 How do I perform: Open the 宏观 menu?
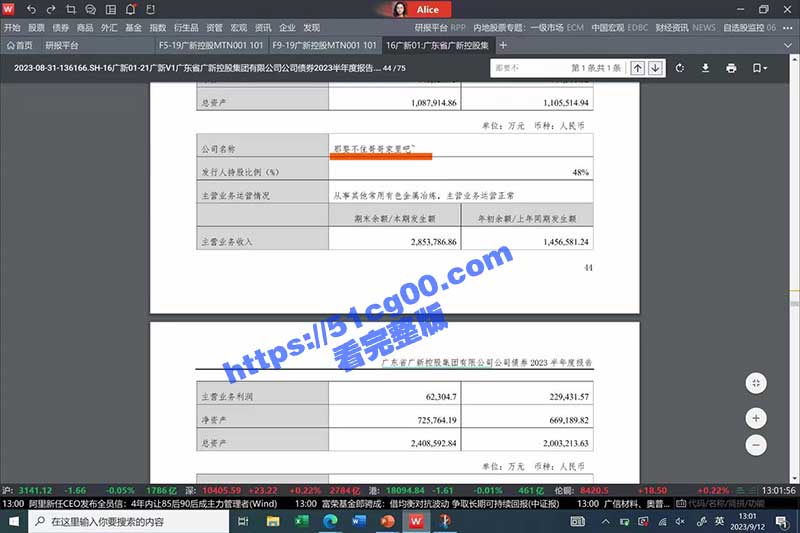(x=239, y=28)
